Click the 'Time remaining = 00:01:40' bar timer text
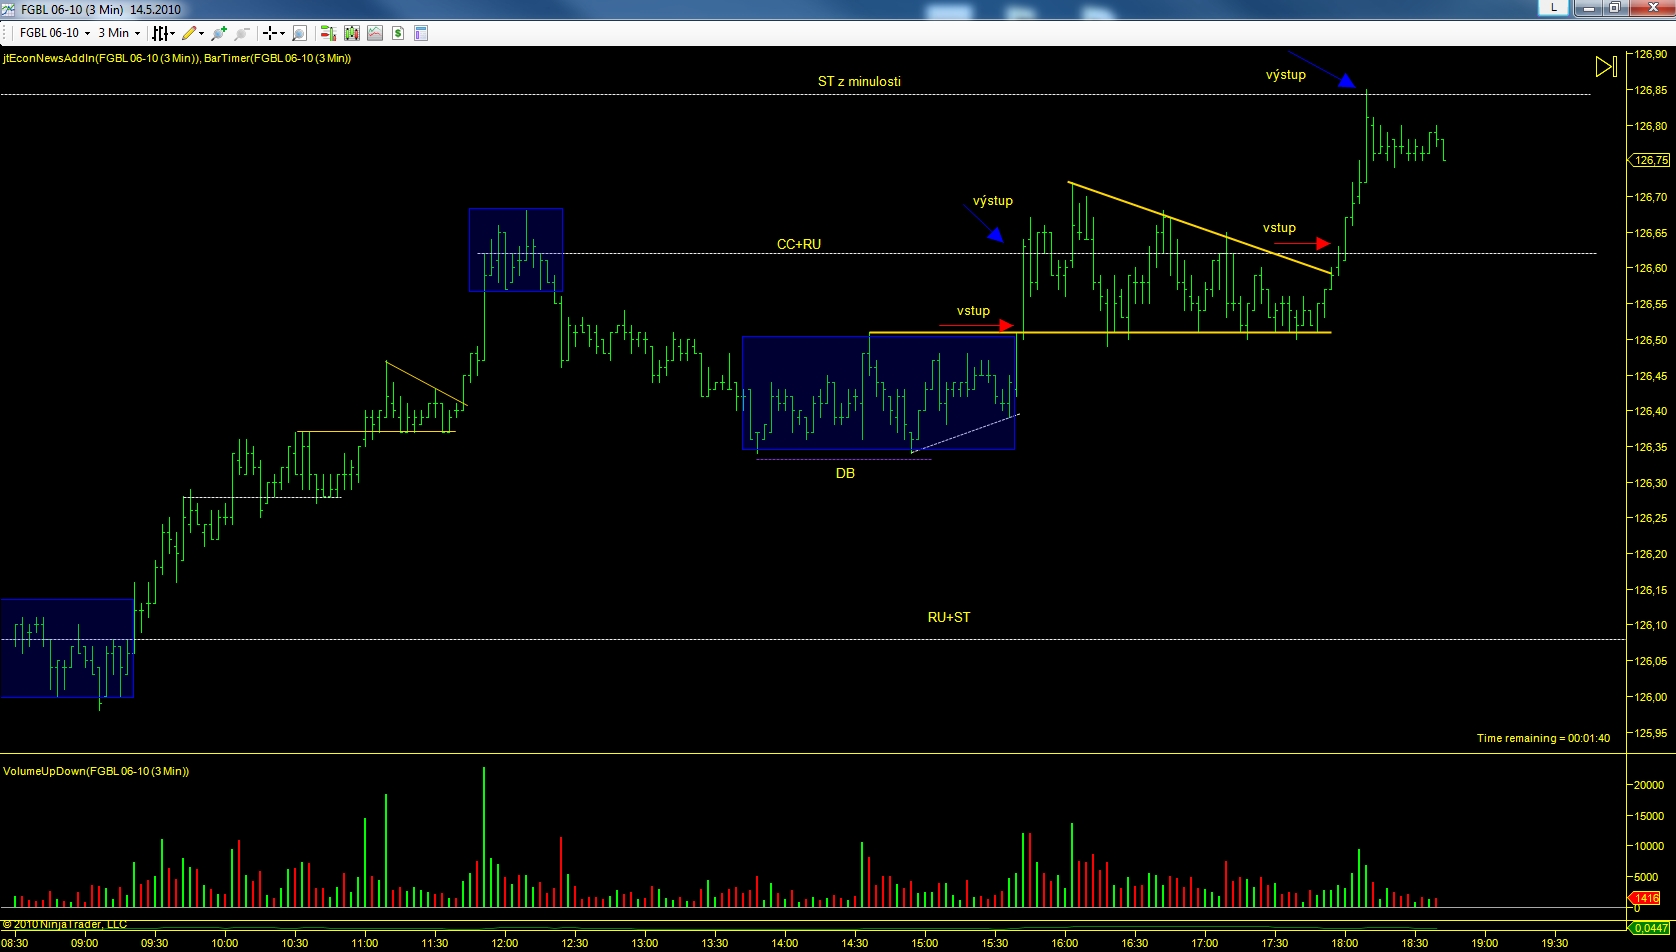This screenshot has width=1676, height=952. (x=1543, y=738)
